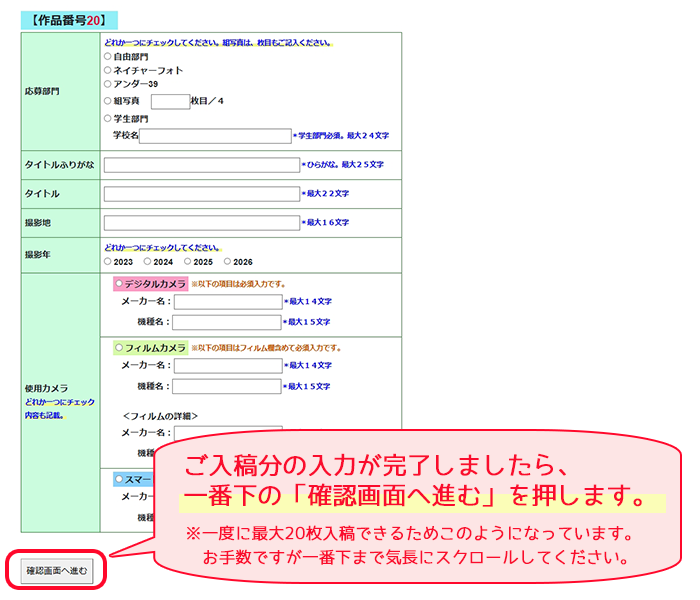Pick 2026 year radio button
Image resolution: width=700 pixels, height=600 pixels.
(227, 261)
